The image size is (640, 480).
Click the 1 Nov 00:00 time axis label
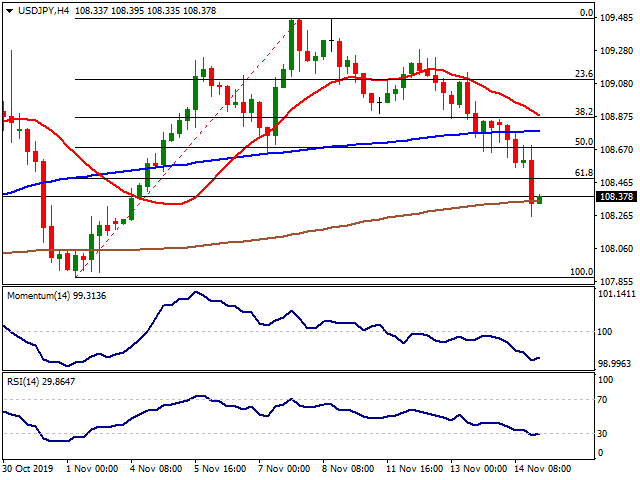click(x=92, y=469)
